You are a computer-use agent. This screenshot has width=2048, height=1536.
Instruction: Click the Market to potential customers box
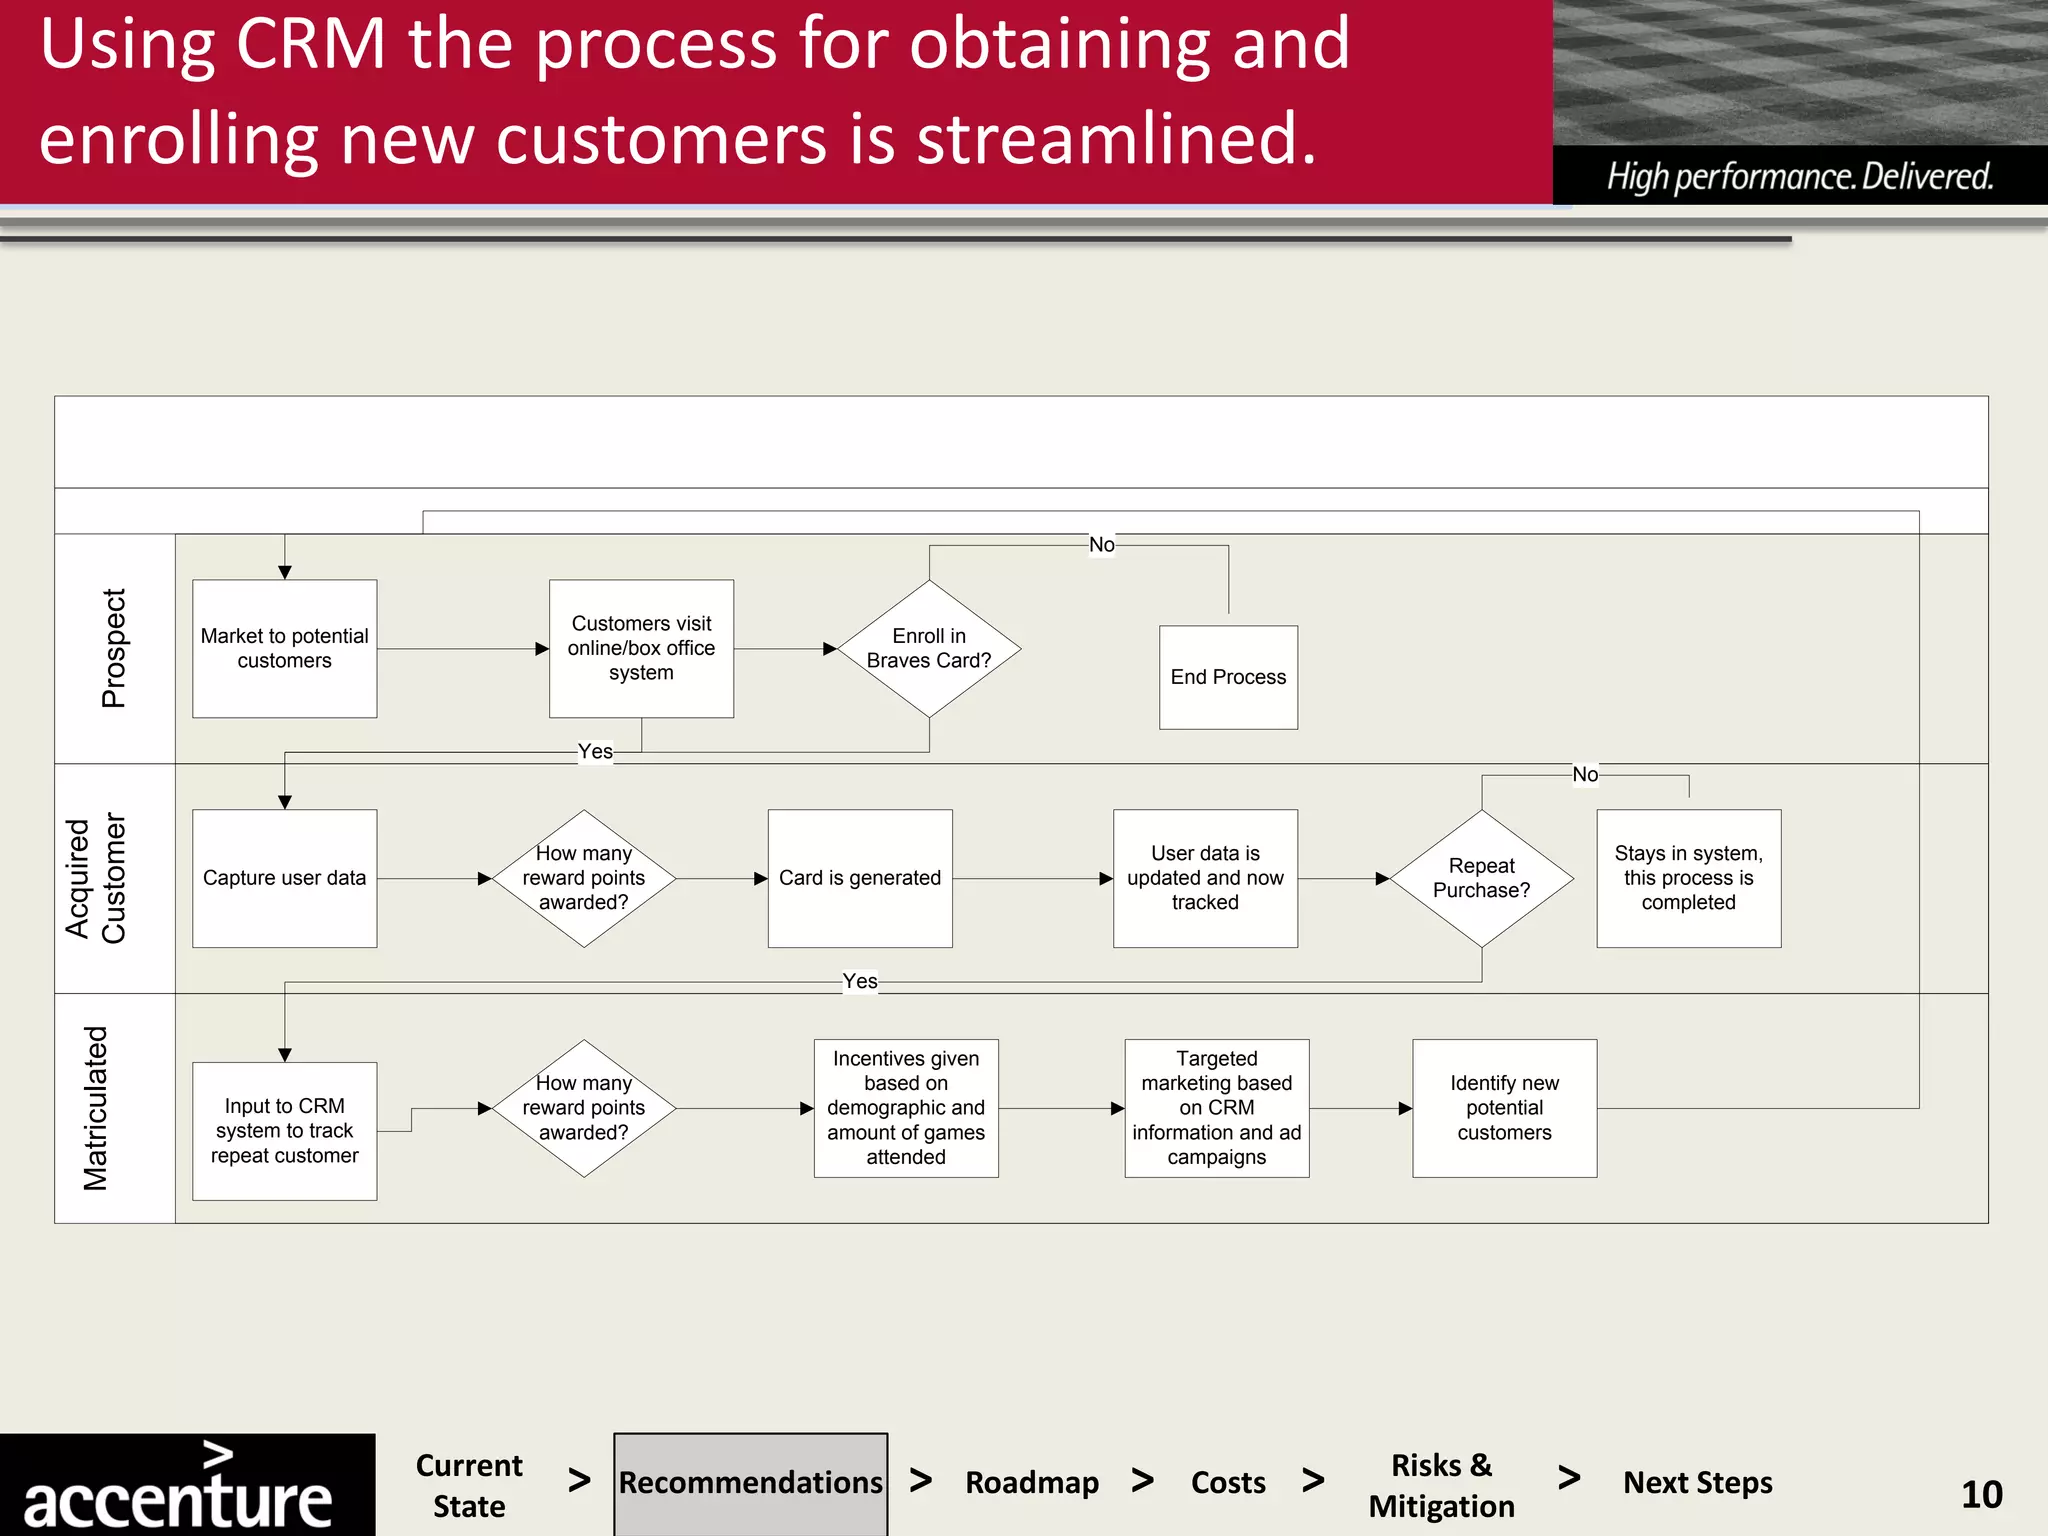(x=285, y=649)
